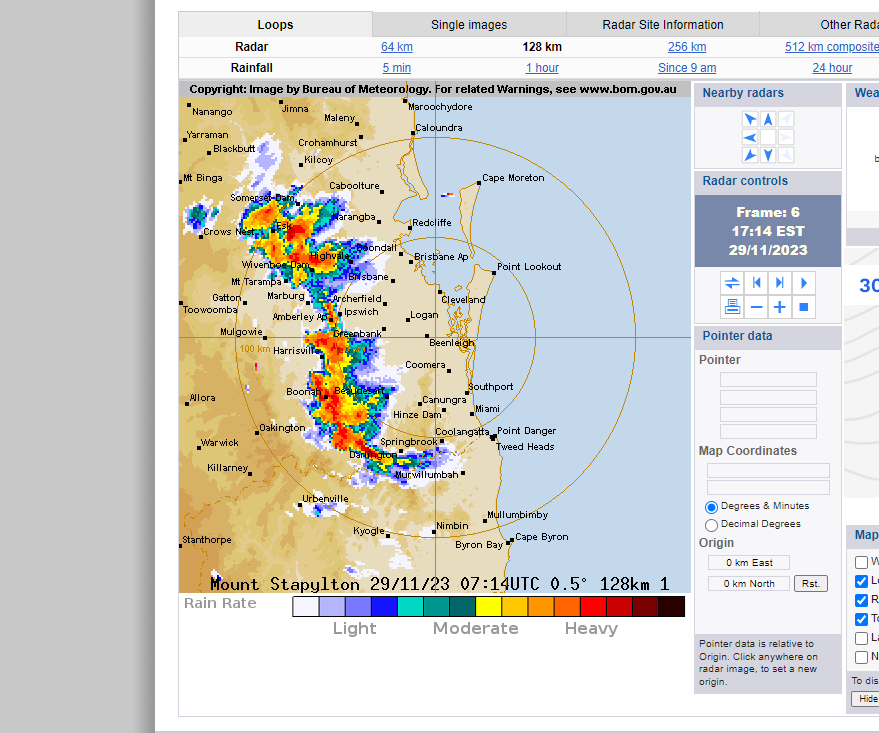This screenshot has height=733, width=879.
Task: Open the 5 min rainfall link
Action: coord(397,68)
